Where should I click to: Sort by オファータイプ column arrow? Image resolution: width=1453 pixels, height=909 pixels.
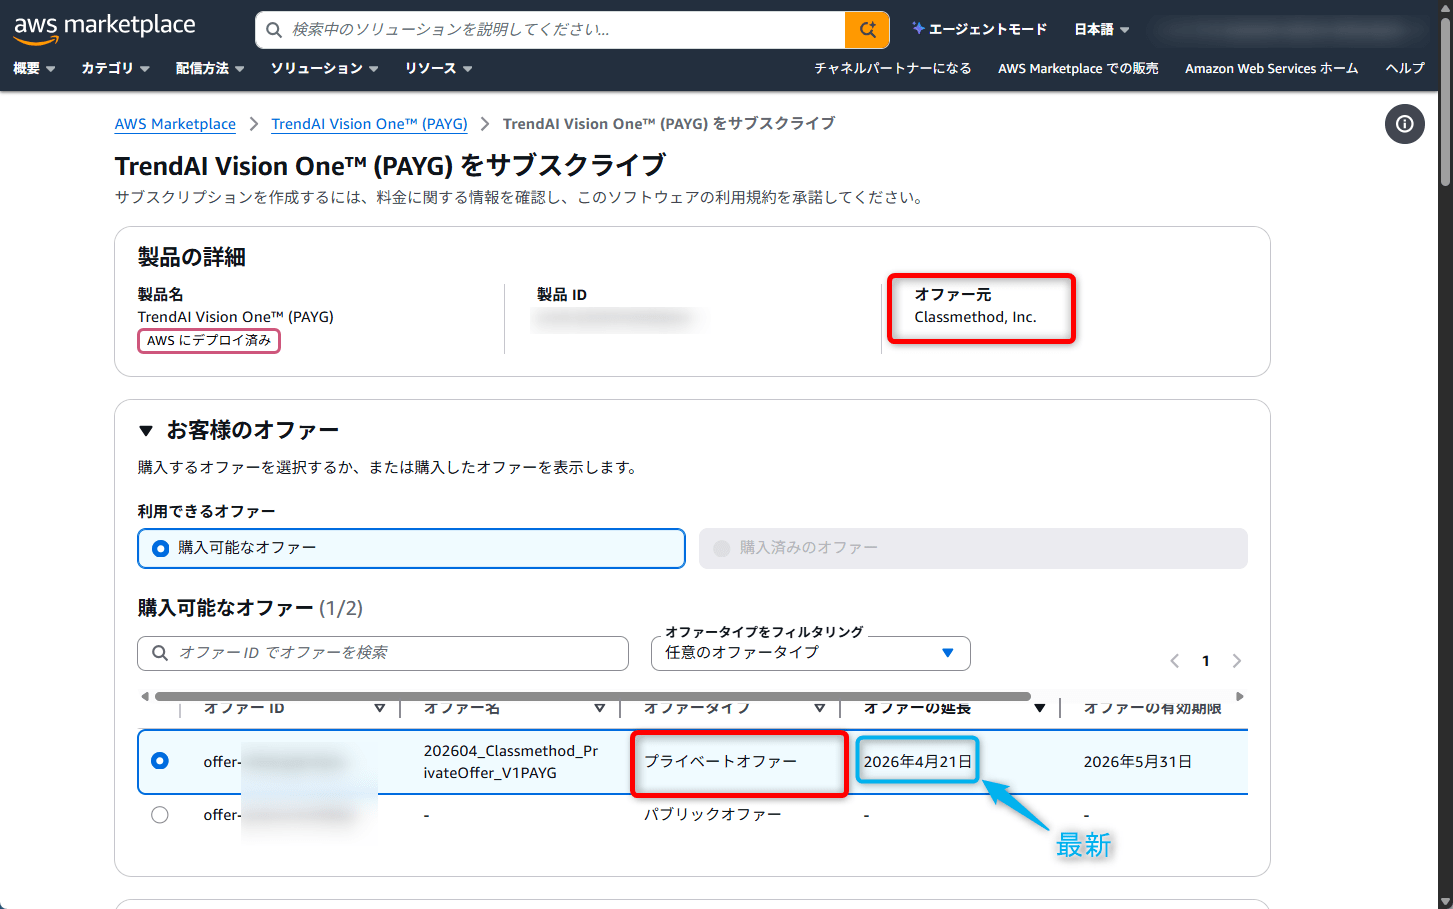coord(820,708)
